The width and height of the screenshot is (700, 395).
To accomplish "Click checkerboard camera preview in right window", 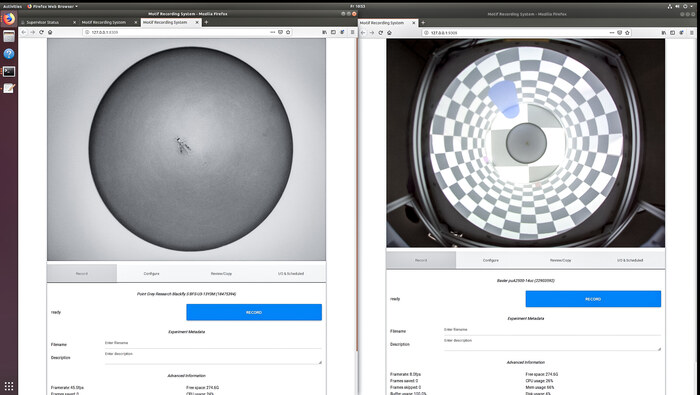I will coord(525,143).
